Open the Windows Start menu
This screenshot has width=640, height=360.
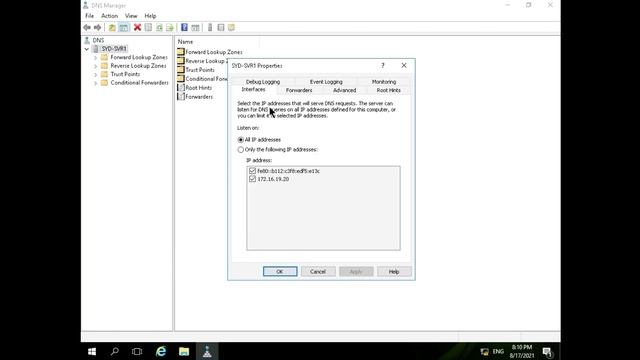(92, 351)
